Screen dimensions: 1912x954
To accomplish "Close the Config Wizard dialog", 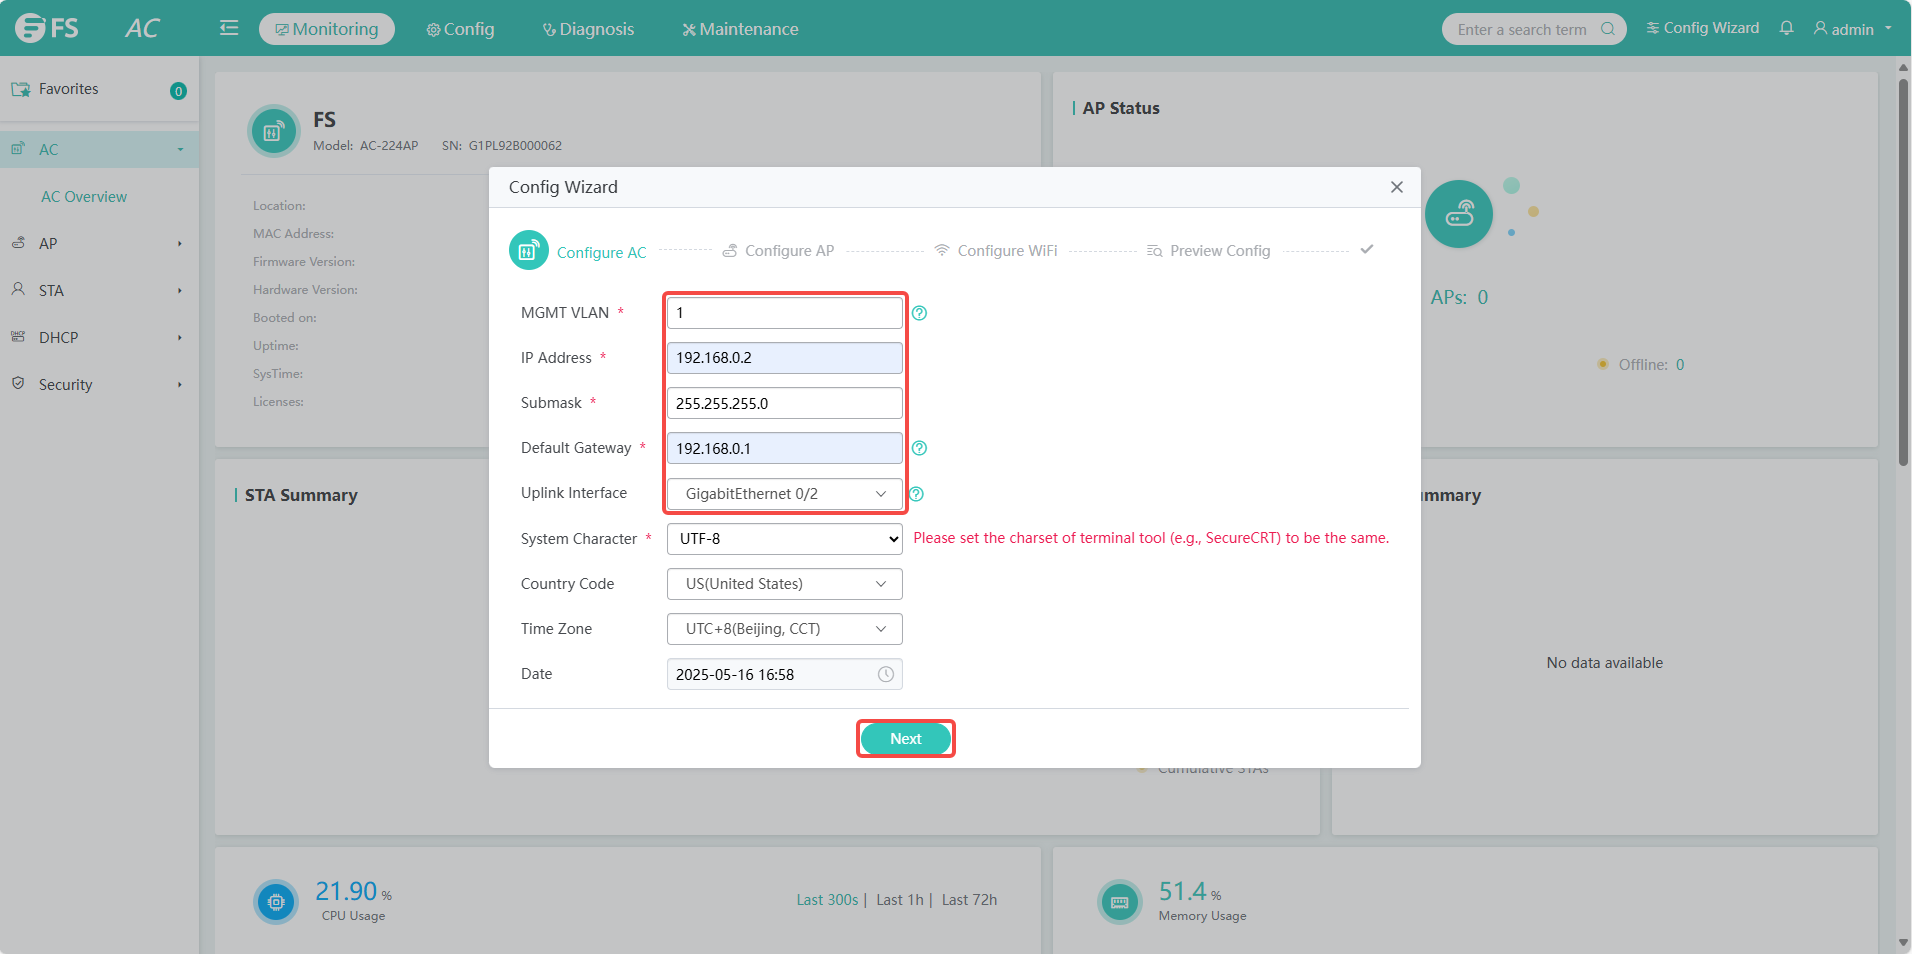I will tap(1396, 187).
